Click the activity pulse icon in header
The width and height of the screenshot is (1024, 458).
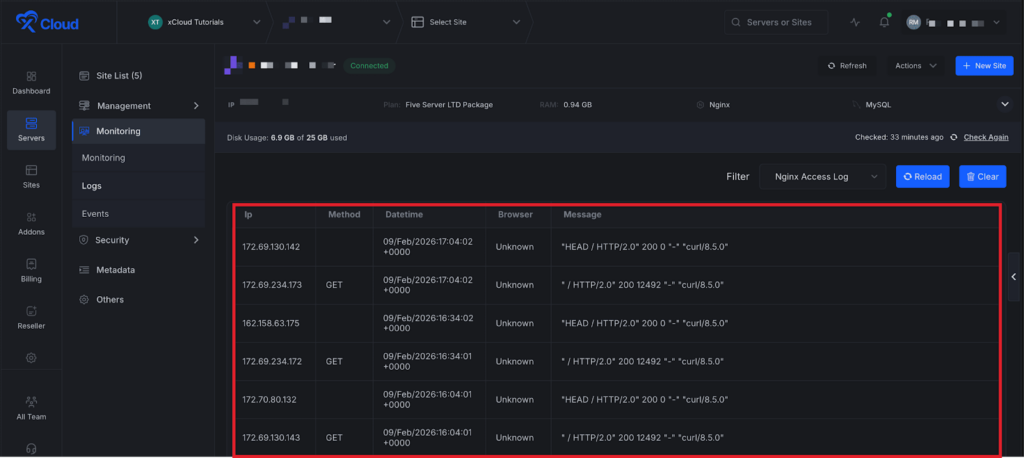tap(855, 22)
